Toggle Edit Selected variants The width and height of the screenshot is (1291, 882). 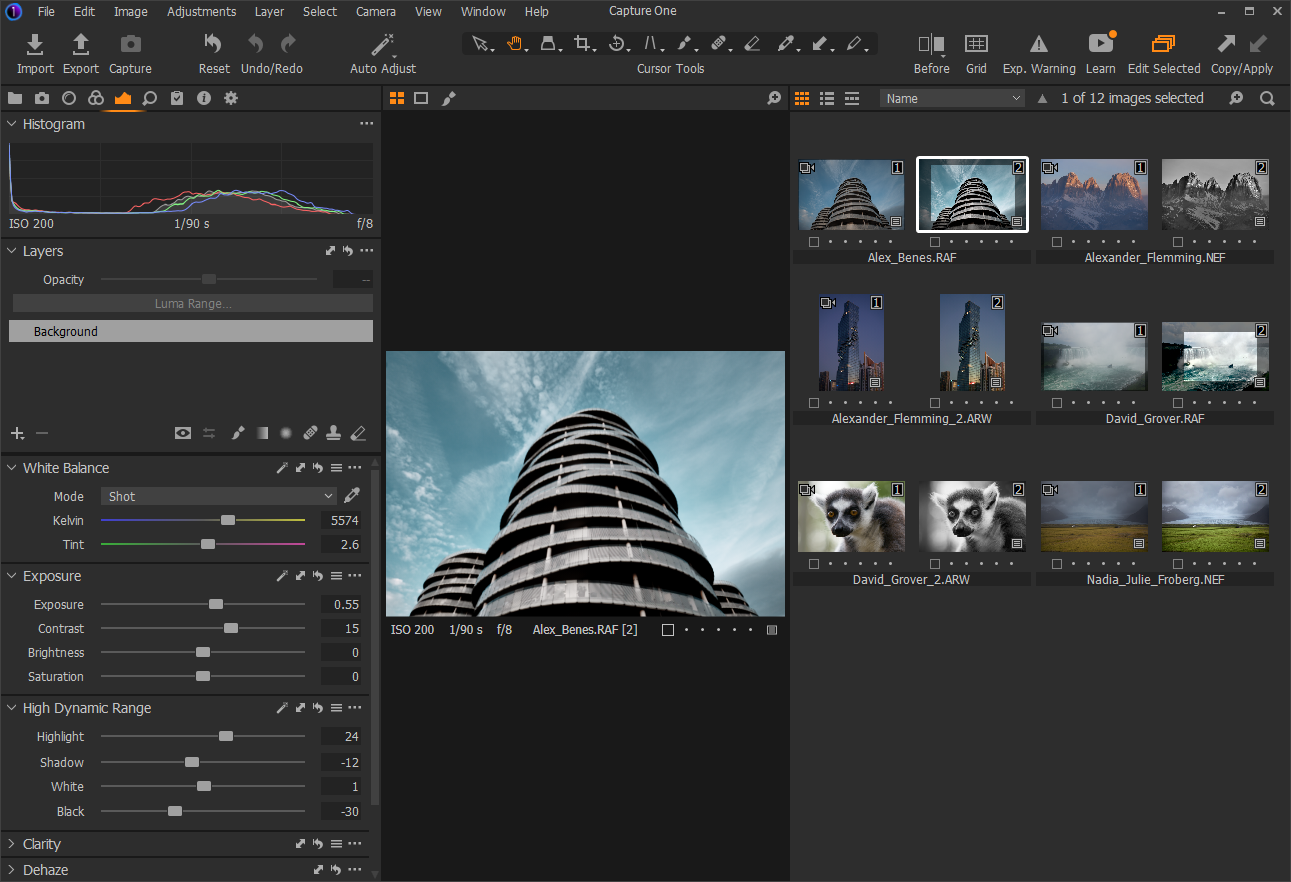point(1163,44)
